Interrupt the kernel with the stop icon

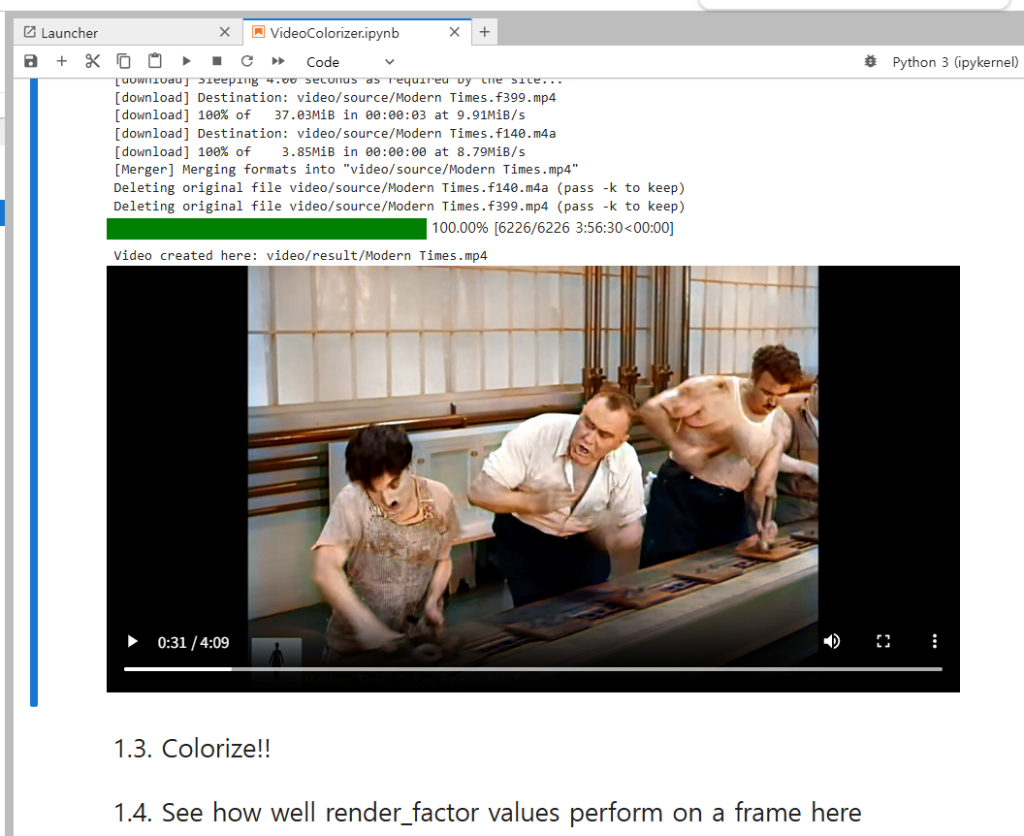click(x=217, y=61)
